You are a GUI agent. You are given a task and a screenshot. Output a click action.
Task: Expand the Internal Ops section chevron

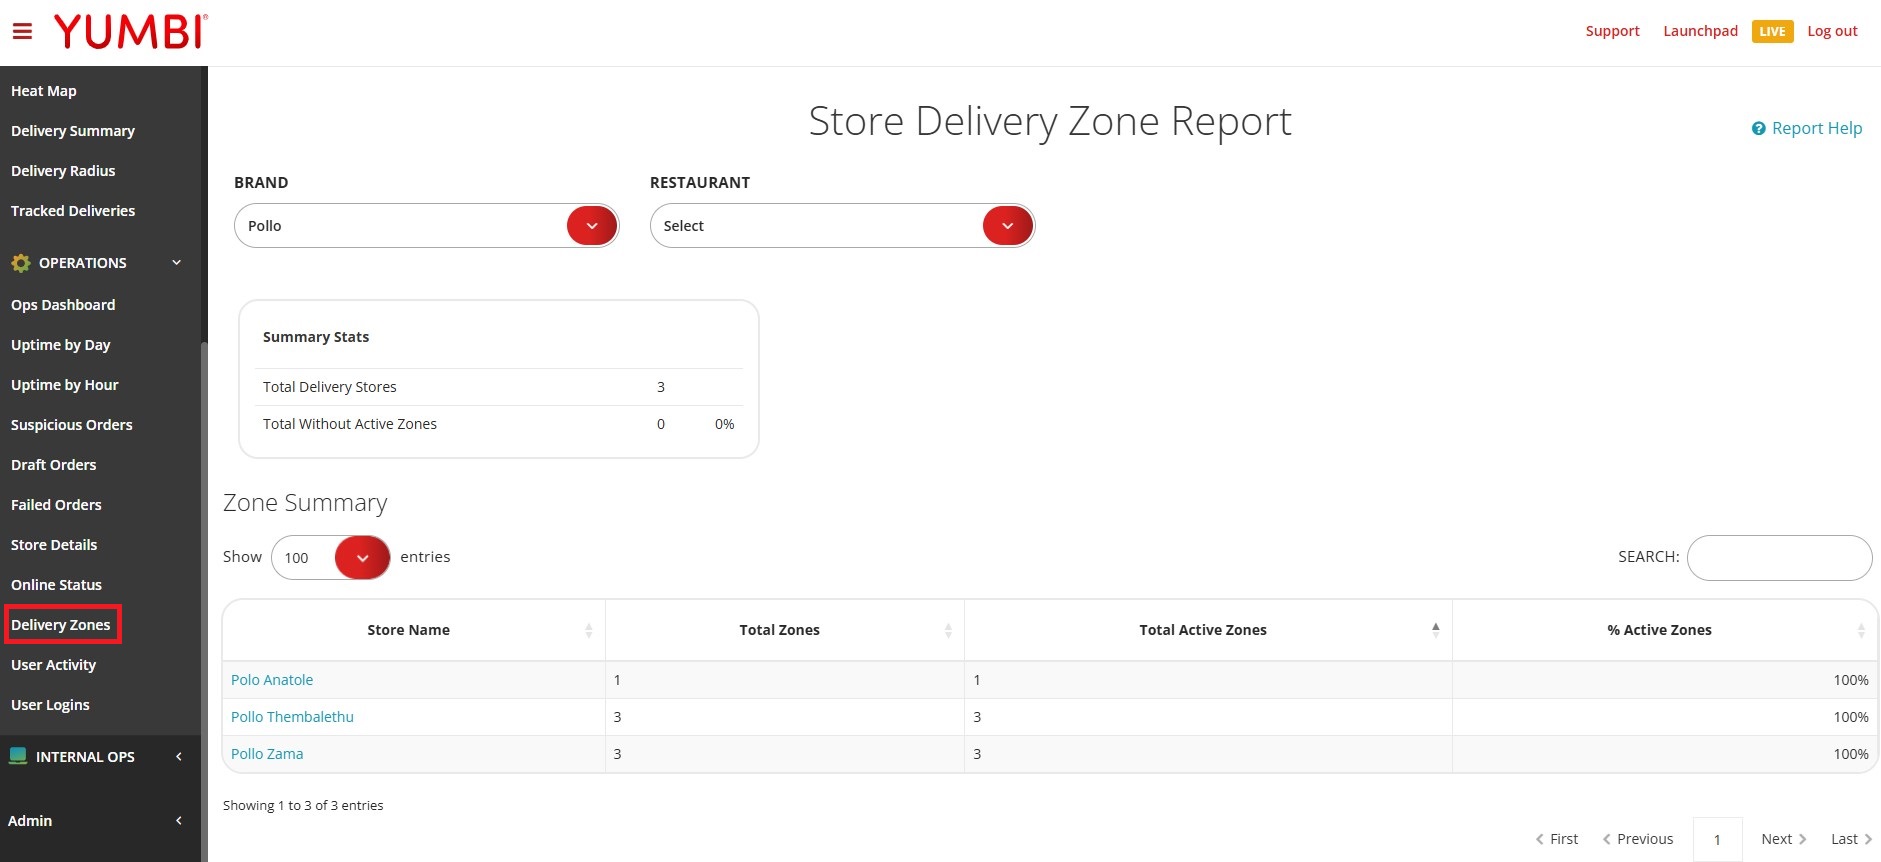tap(179, 757)
